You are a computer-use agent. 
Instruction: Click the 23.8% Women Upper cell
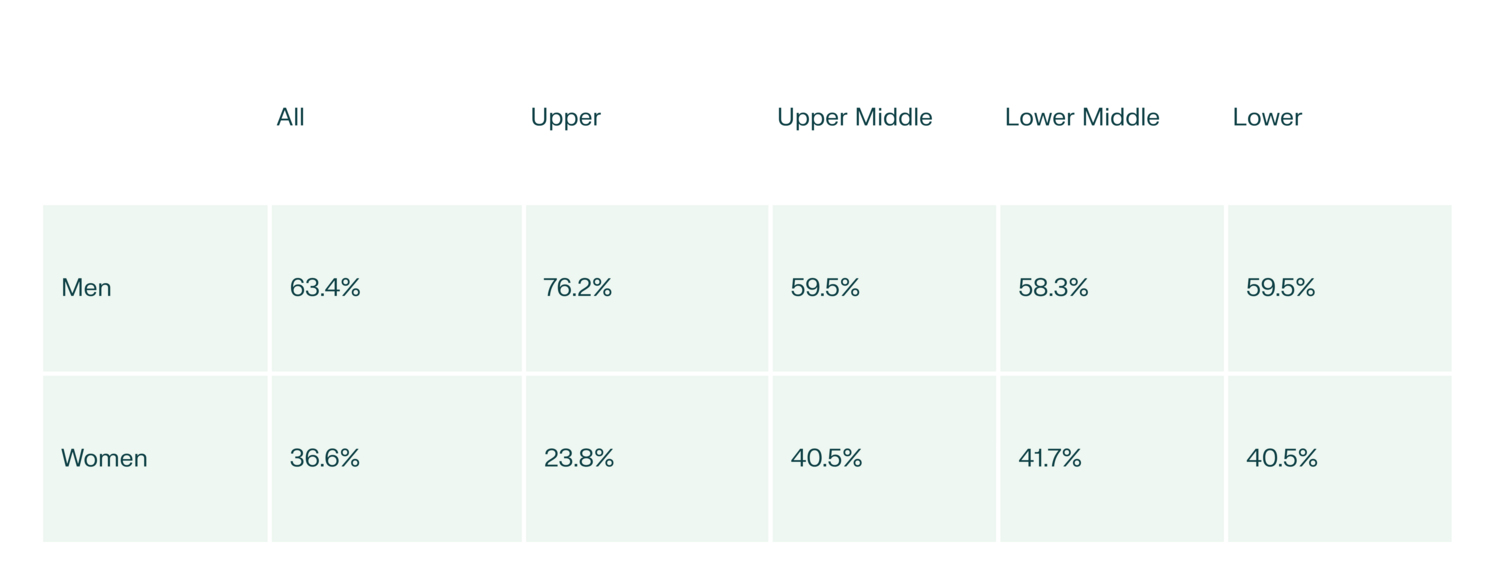(x=579, y=458)
